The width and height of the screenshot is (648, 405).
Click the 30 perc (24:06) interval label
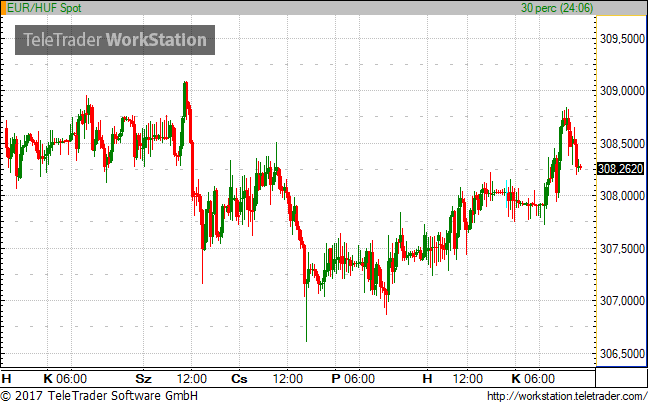pyautogui.click(x=557, y=8)
